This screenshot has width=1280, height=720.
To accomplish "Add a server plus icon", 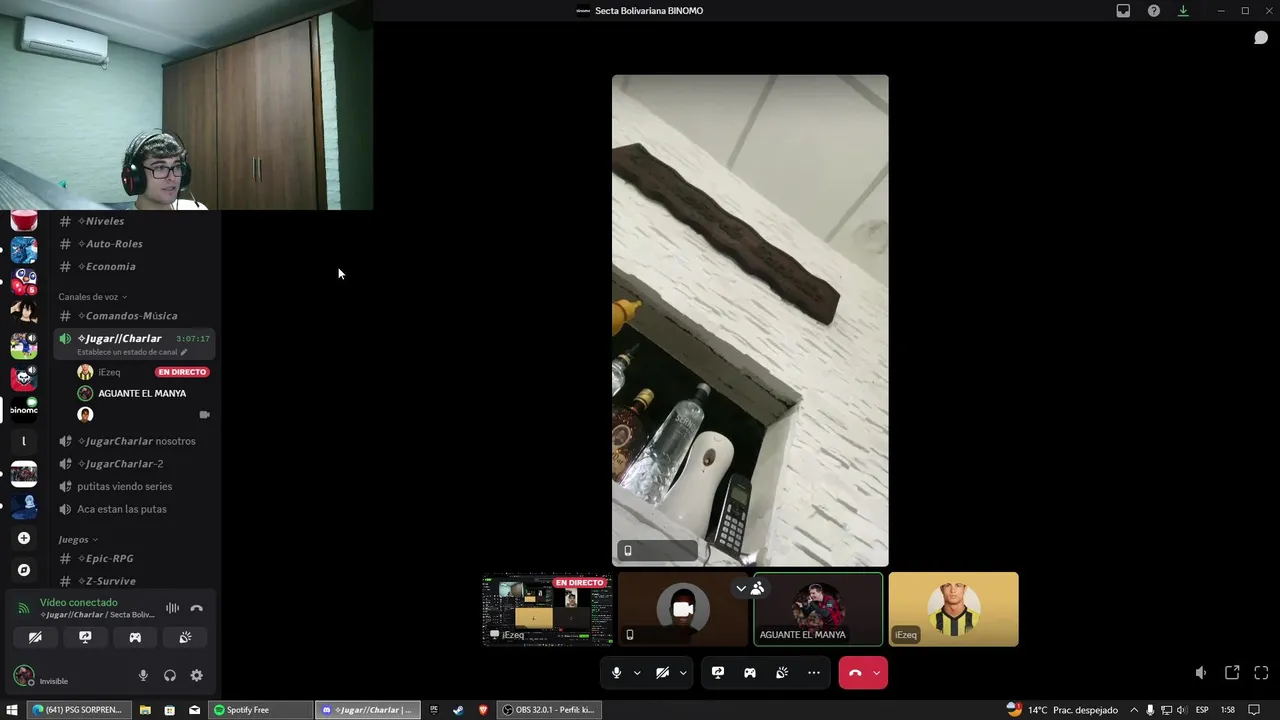I will (24, 538).
